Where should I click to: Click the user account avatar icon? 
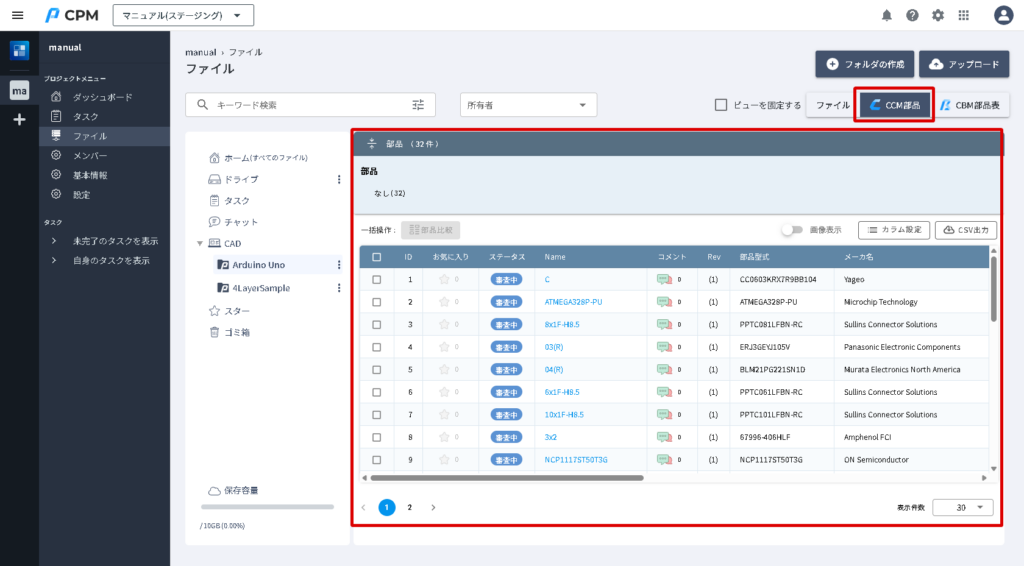pos(1003,15)
